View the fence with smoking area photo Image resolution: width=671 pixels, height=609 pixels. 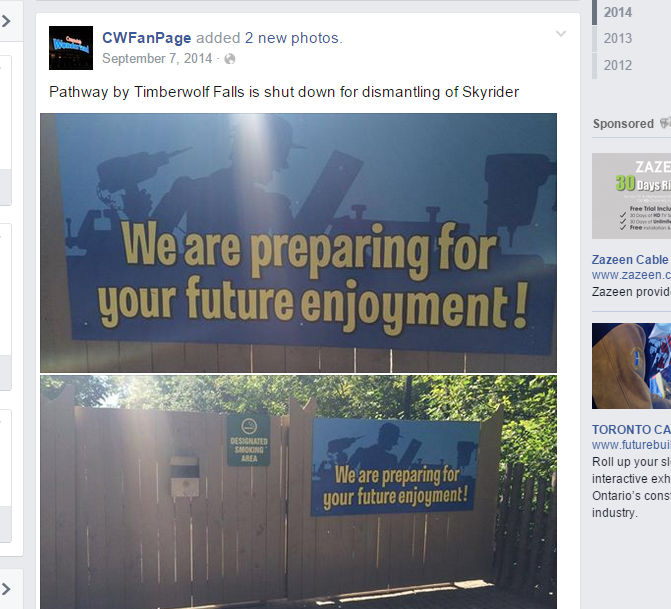298,492
